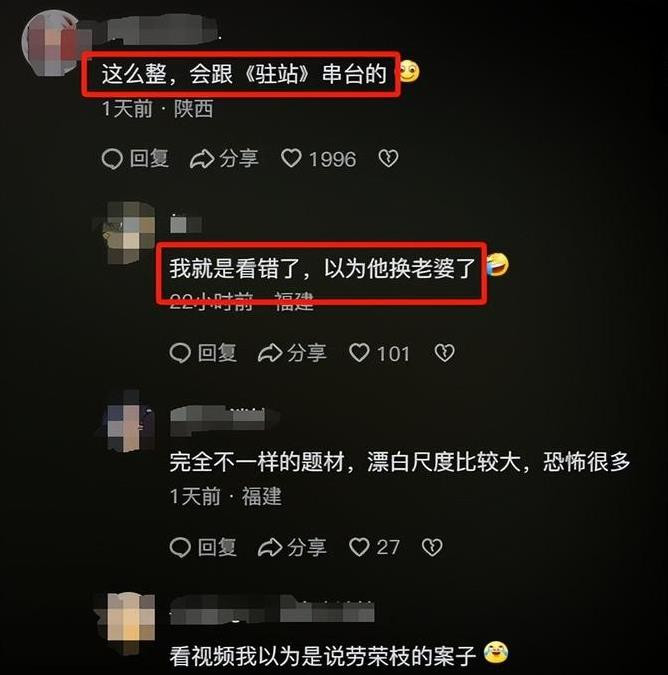The height and width of the screenshot is (675, 668).
Task: Reply to the 换老婆了 comment
Action: point(203,353)
